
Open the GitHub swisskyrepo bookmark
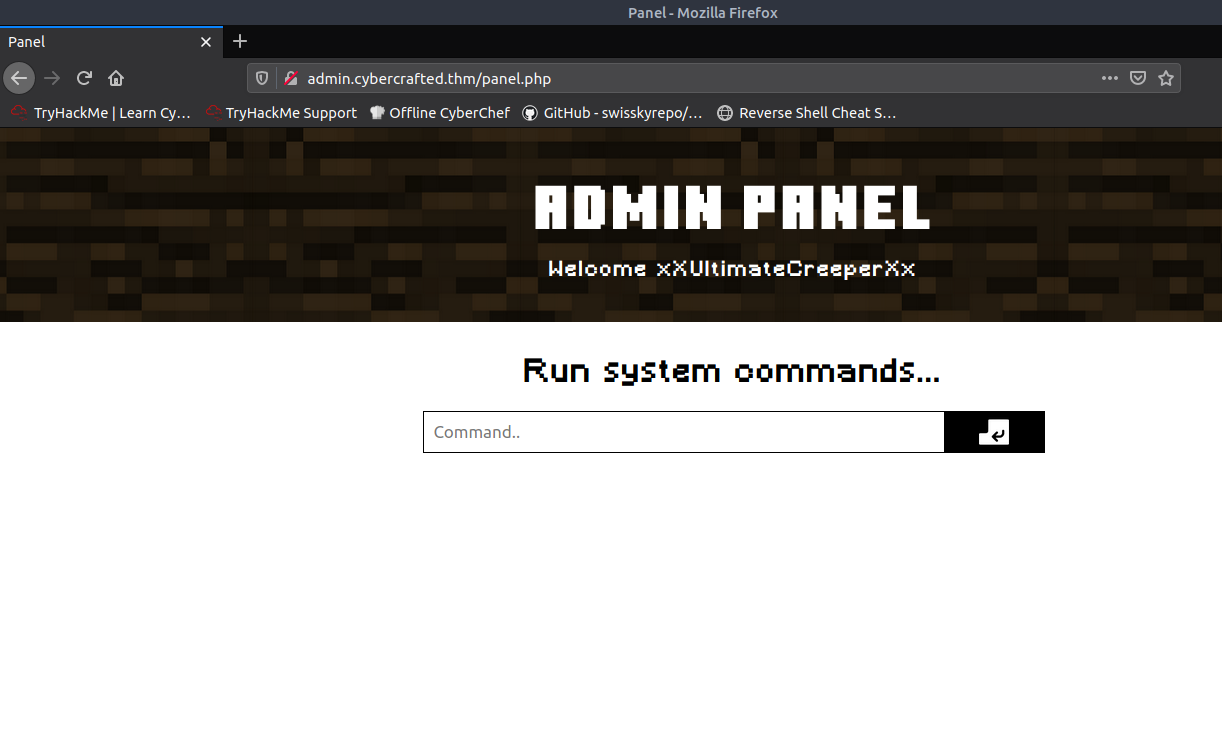click(612, 113)
